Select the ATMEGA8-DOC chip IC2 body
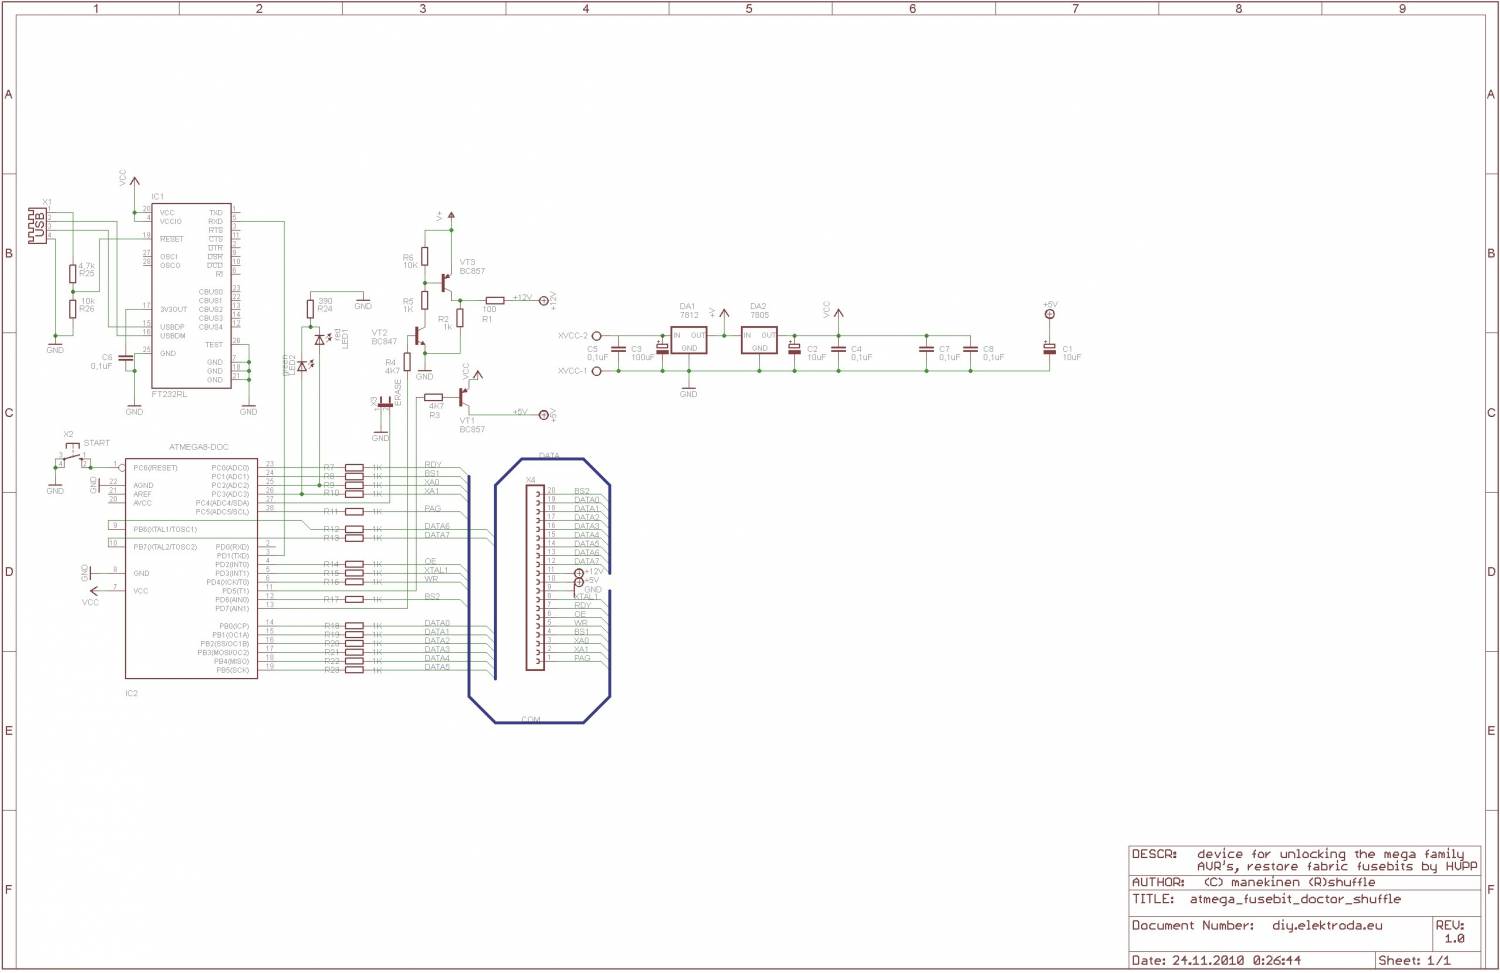The image size is (1500, 973). coord(191,568)
